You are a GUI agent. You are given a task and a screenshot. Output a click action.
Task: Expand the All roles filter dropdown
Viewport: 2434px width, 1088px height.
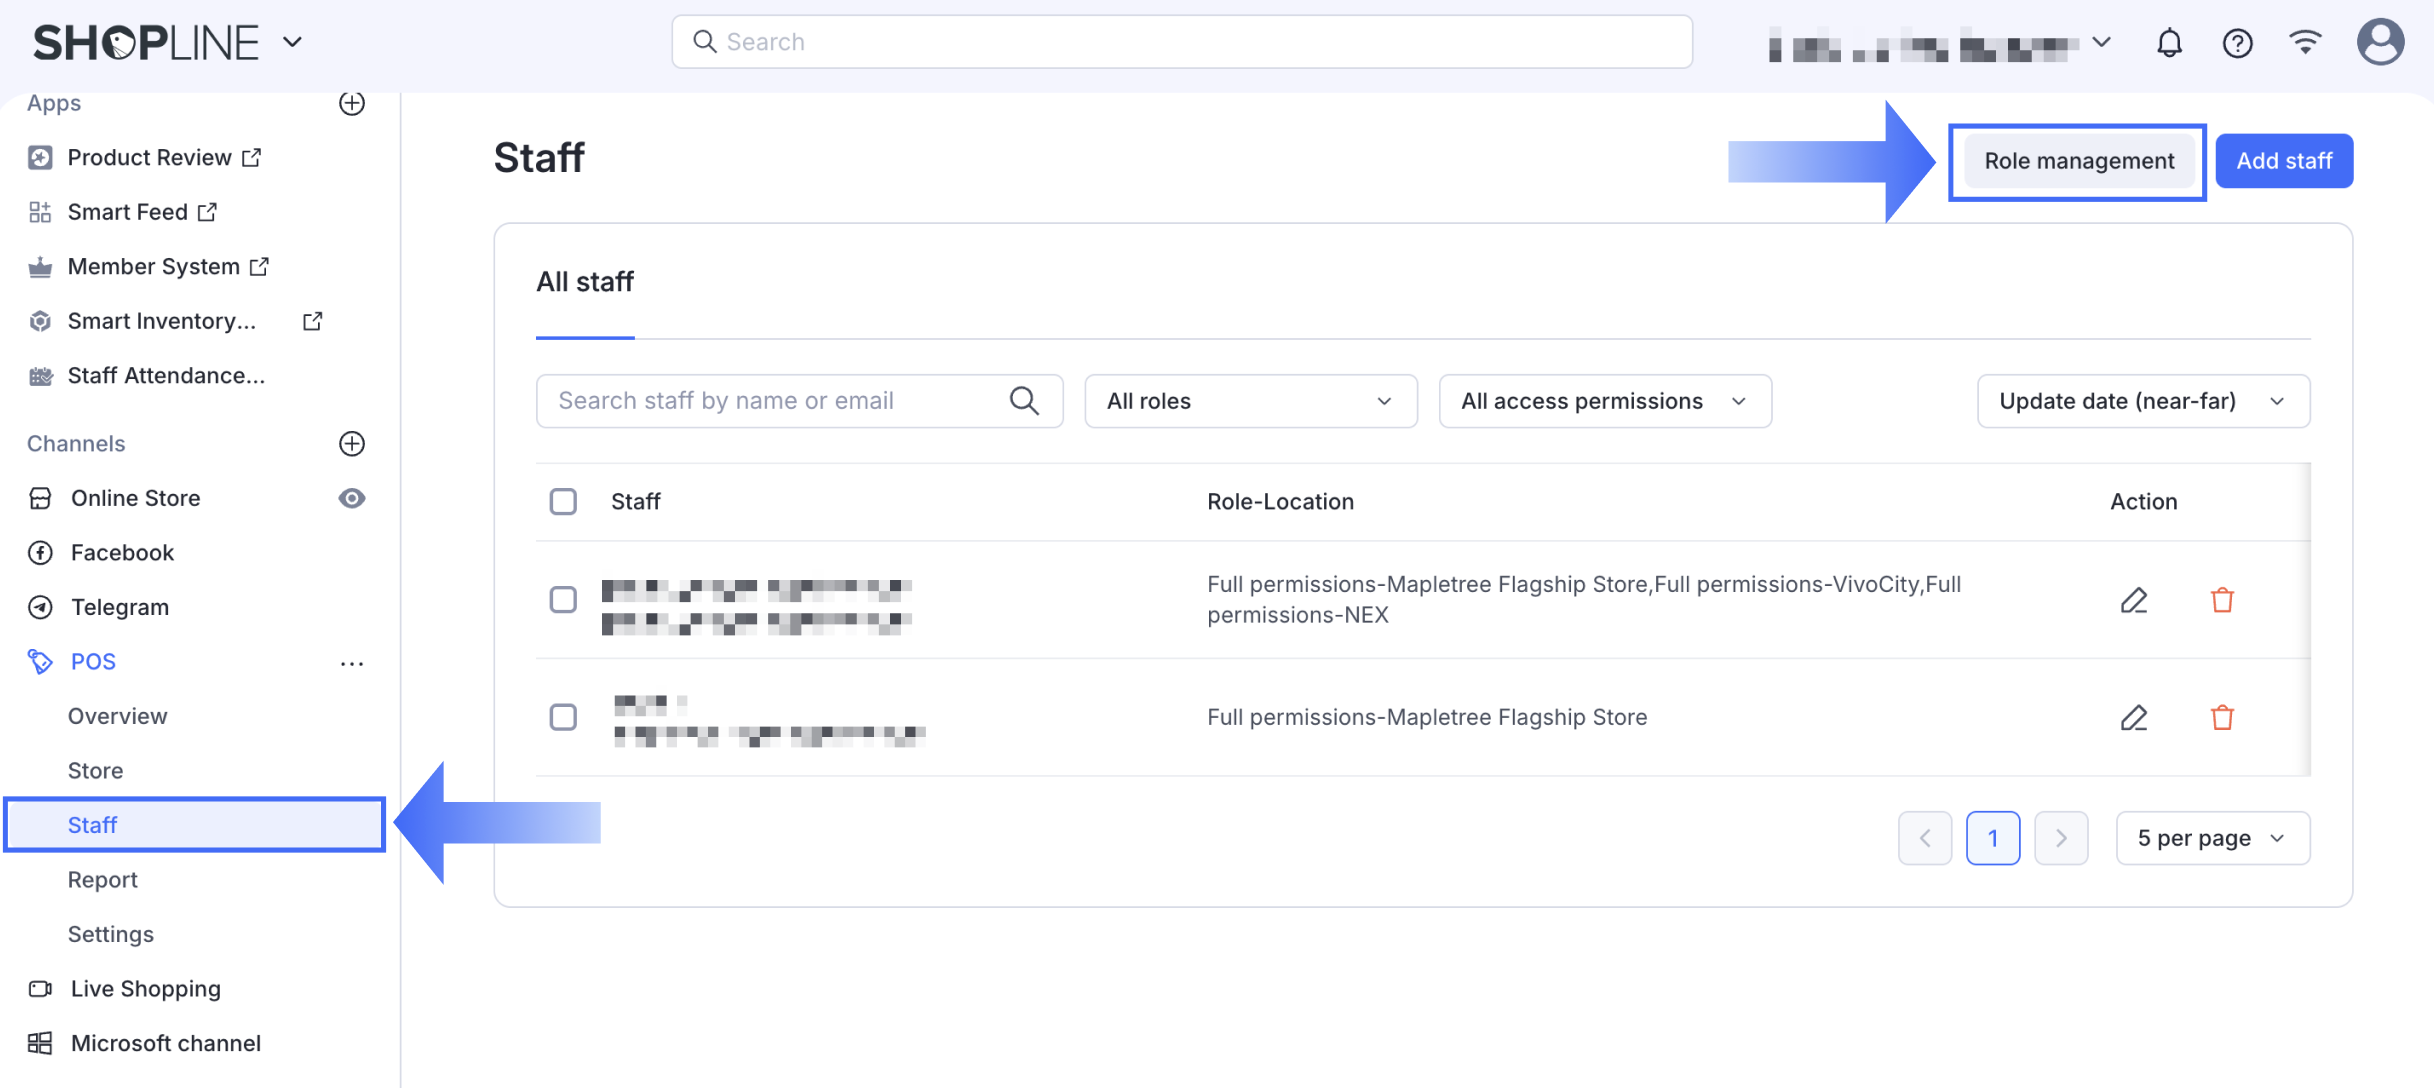coord(1250,401)
